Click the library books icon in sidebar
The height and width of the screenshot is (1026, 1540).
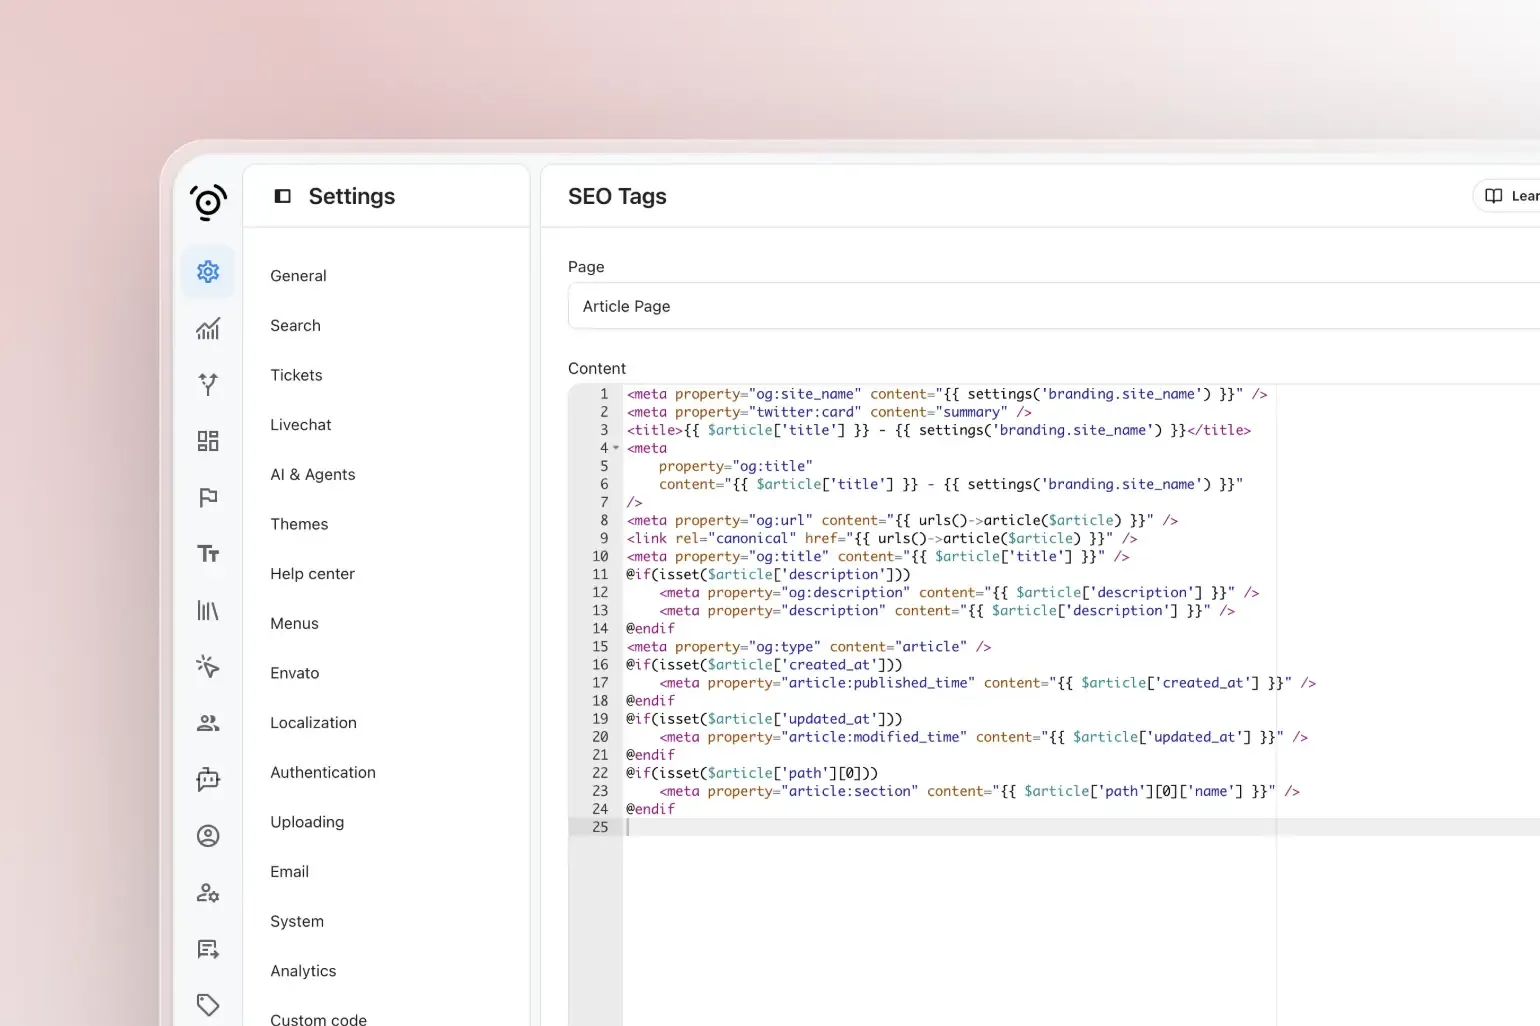click(x=208, y=610)
